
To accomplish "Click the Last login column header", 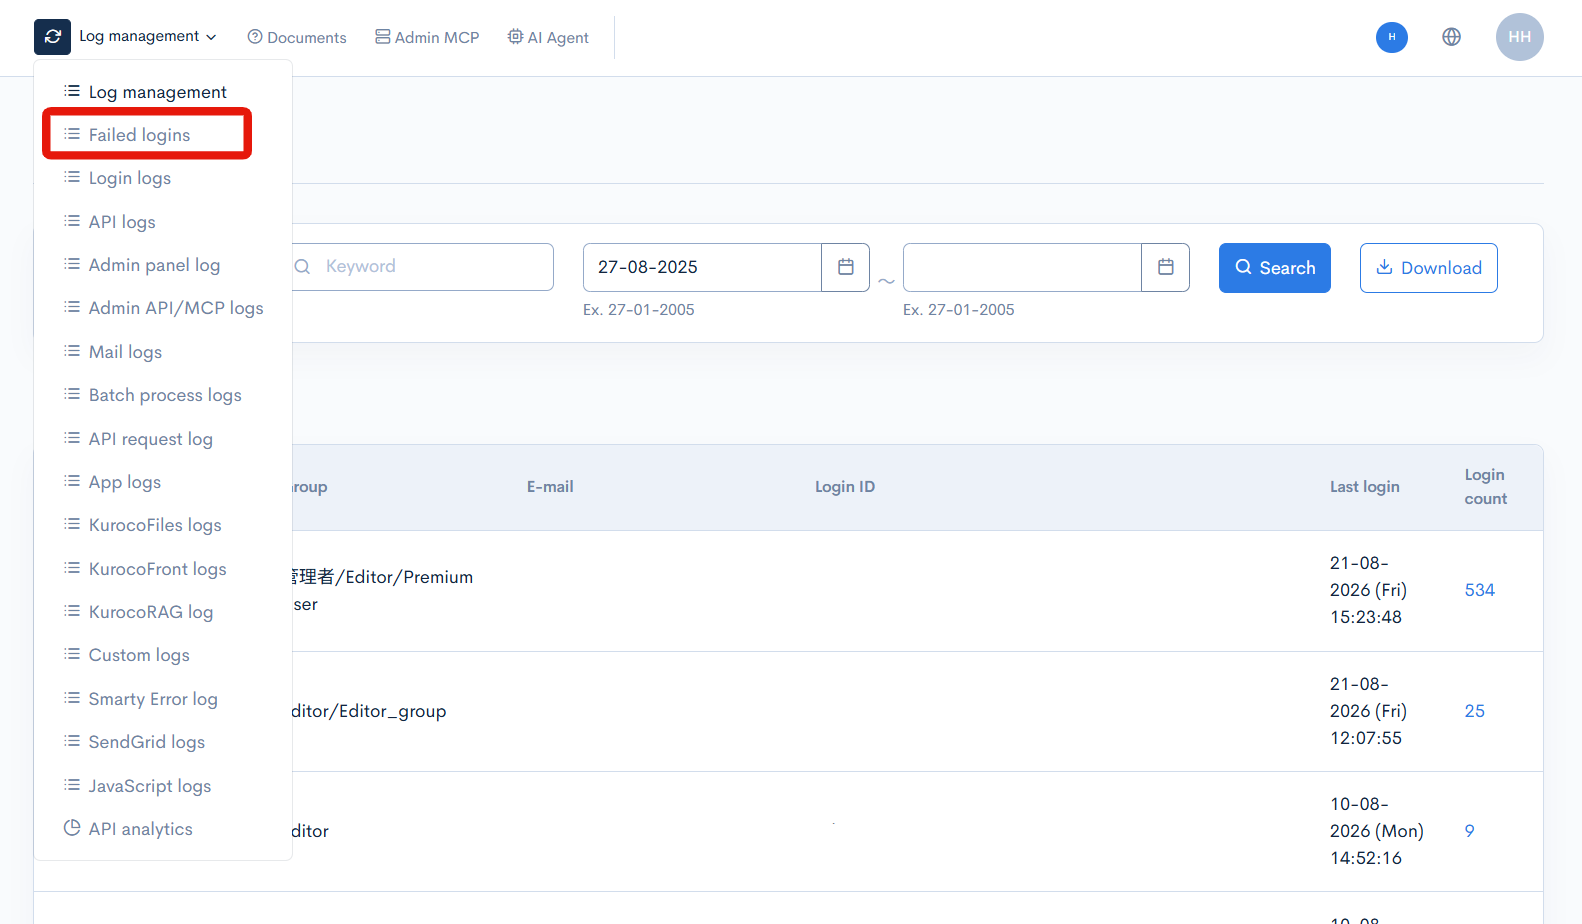I will [x=1365, y=487].
